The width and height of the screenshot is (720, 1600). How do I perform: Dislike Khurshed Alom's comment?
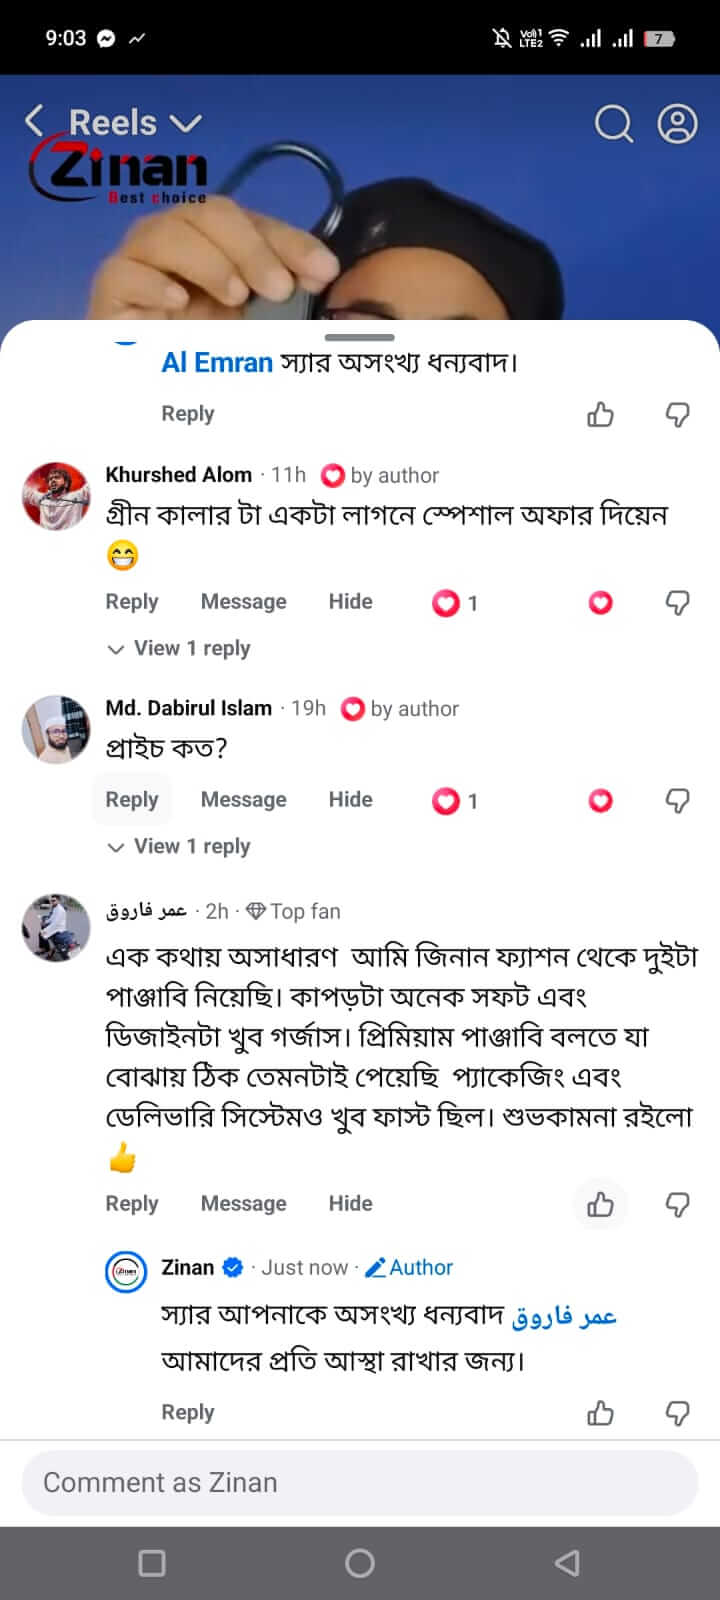click(x=678, y=602)
